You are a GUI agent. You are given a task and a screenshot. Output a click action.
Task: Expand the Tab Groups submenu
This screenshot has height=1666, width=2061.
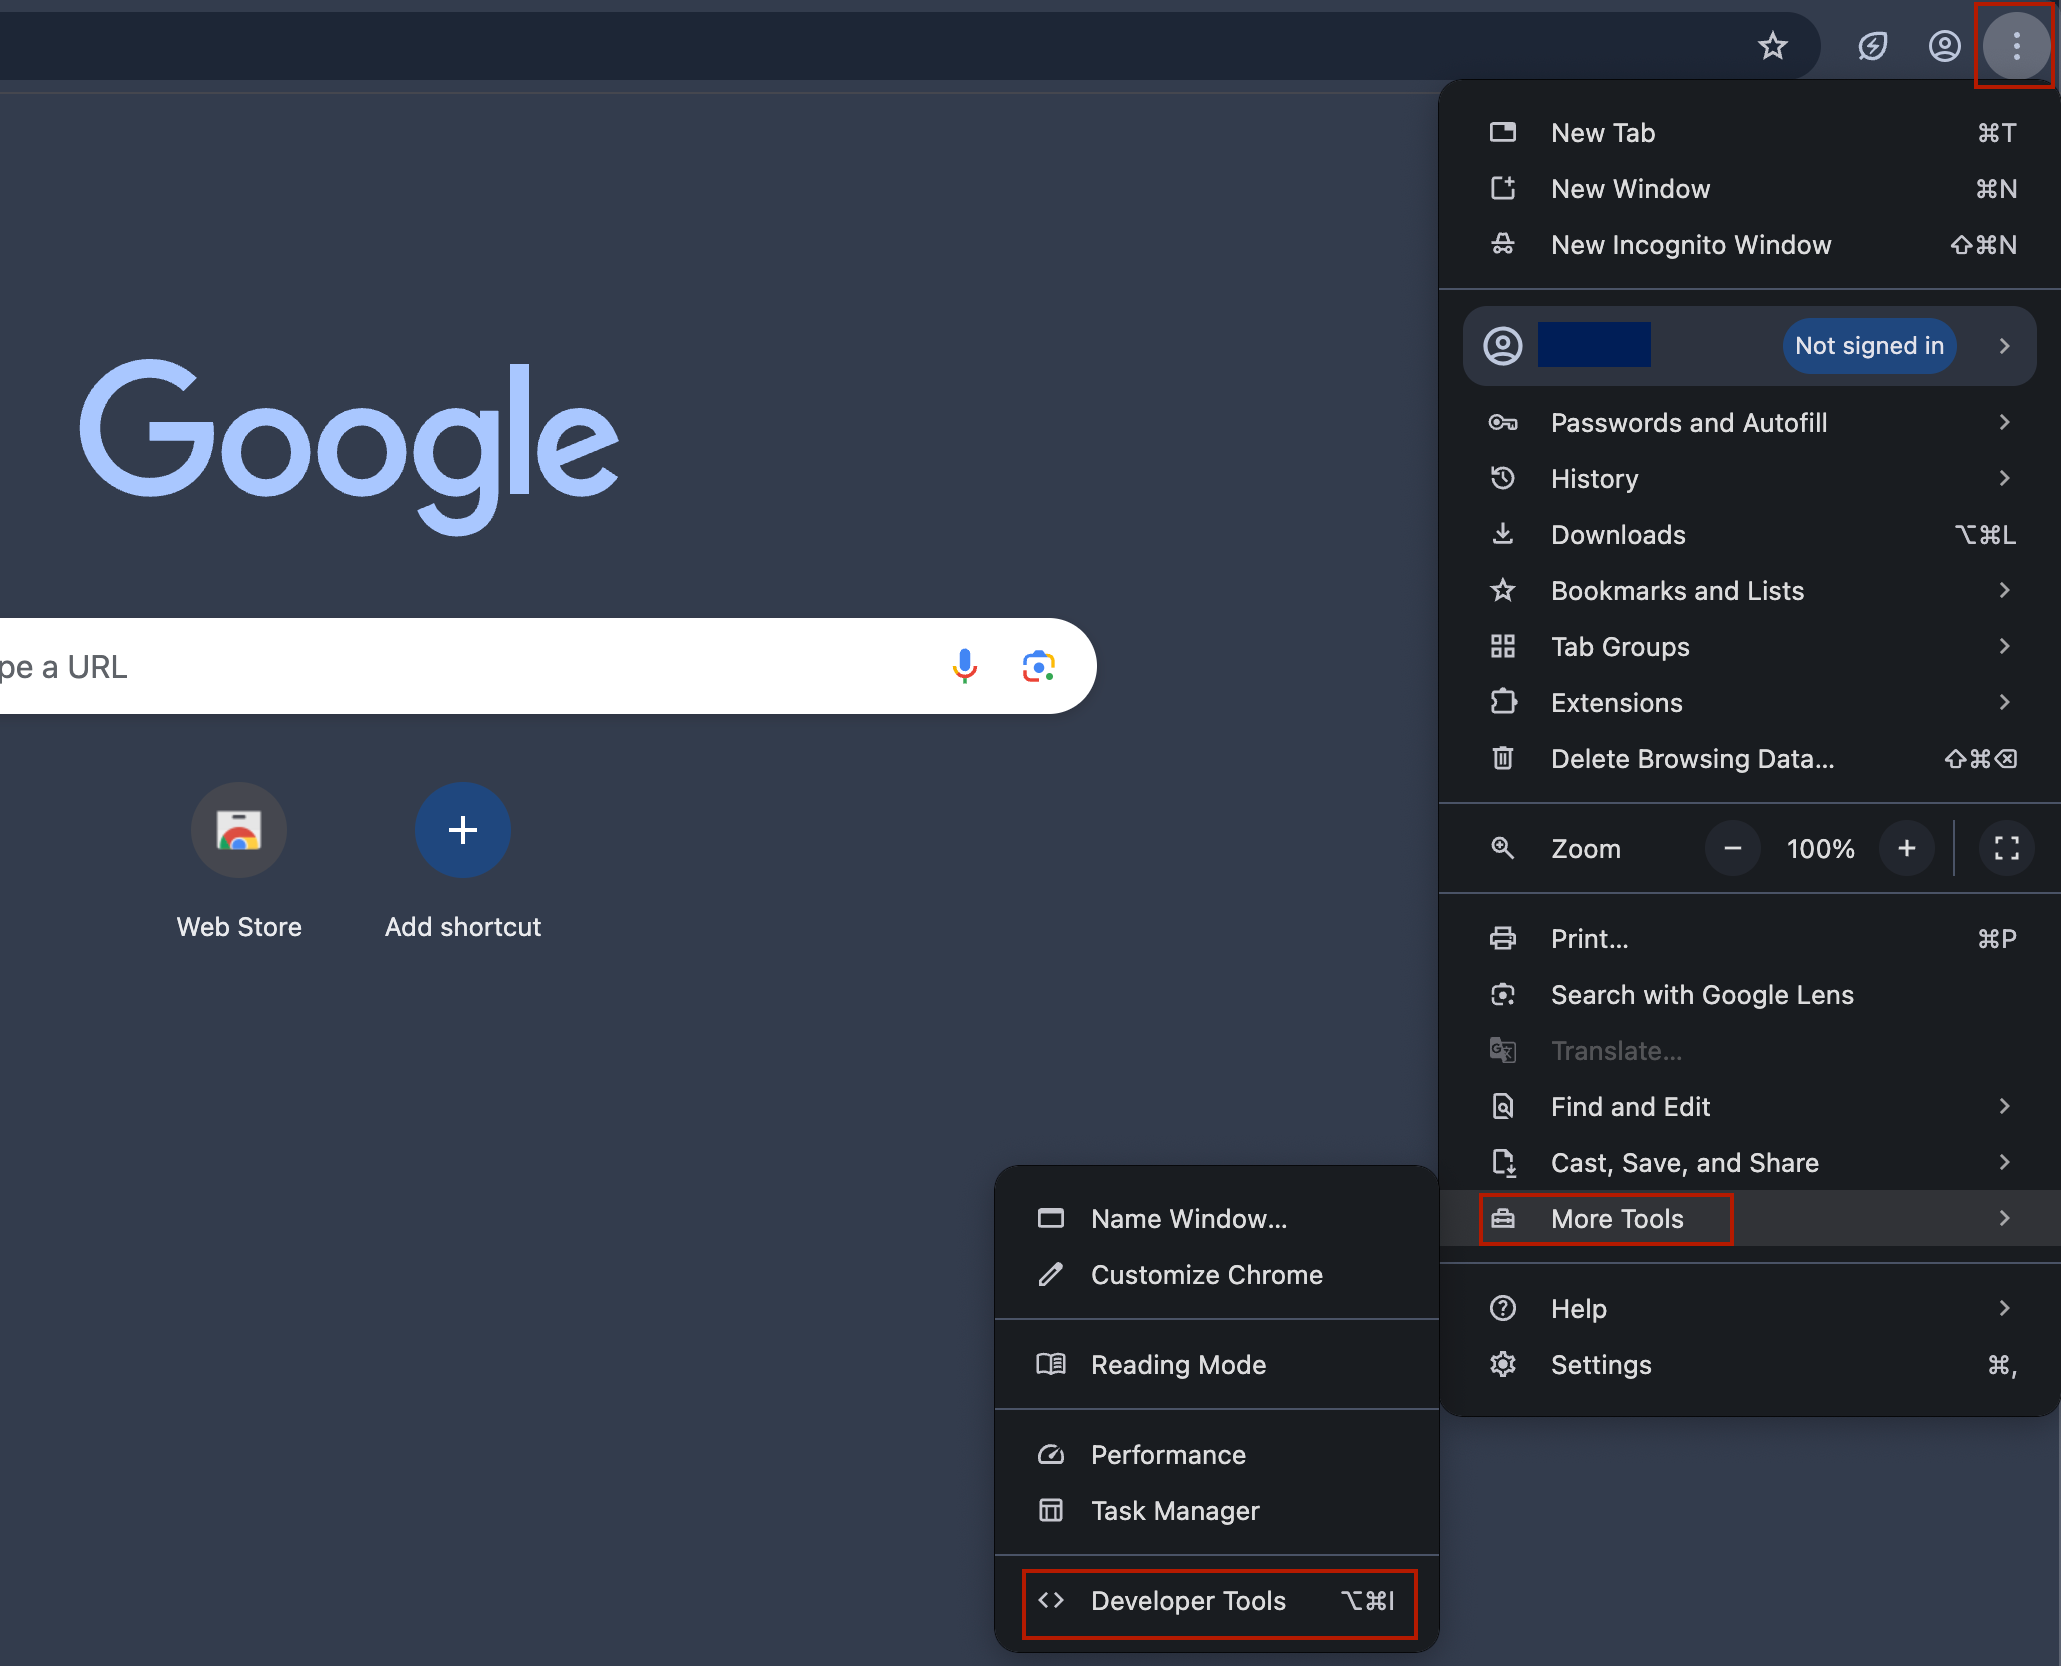click(1748, 647)
